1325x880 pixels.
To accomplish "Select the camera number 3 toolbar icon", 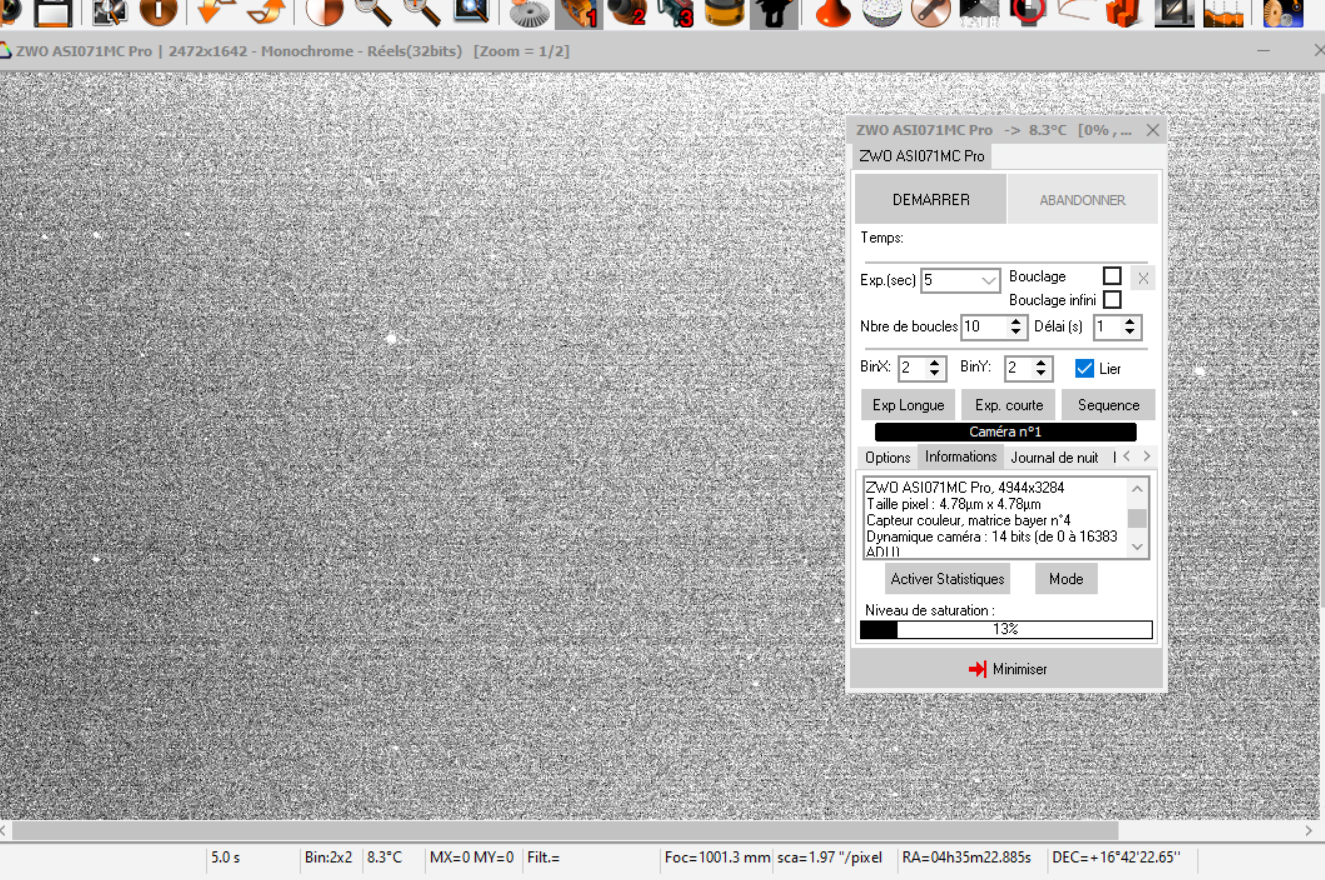I will [x=675, y=12].
